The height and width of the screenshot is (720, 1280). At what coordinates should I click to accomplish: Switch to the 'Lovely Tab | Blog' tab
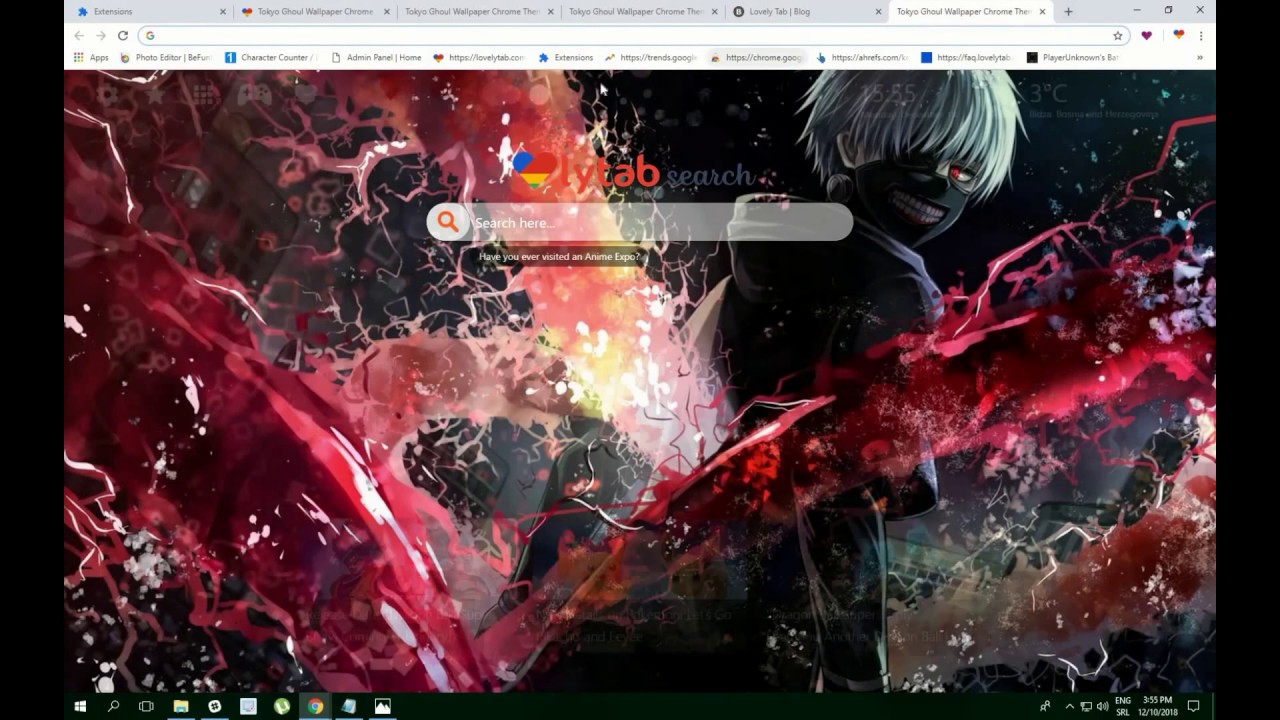(x=806, y=12)
